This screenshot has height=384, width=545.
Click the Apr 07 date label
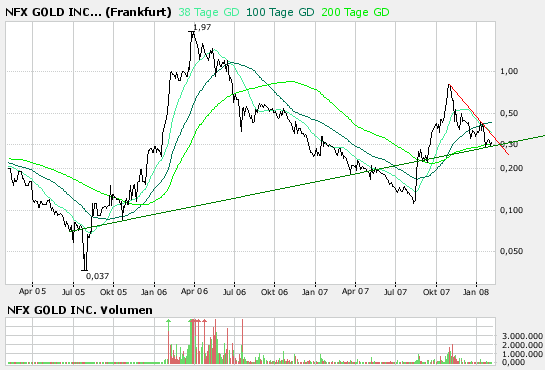click(x=355, y=291)
